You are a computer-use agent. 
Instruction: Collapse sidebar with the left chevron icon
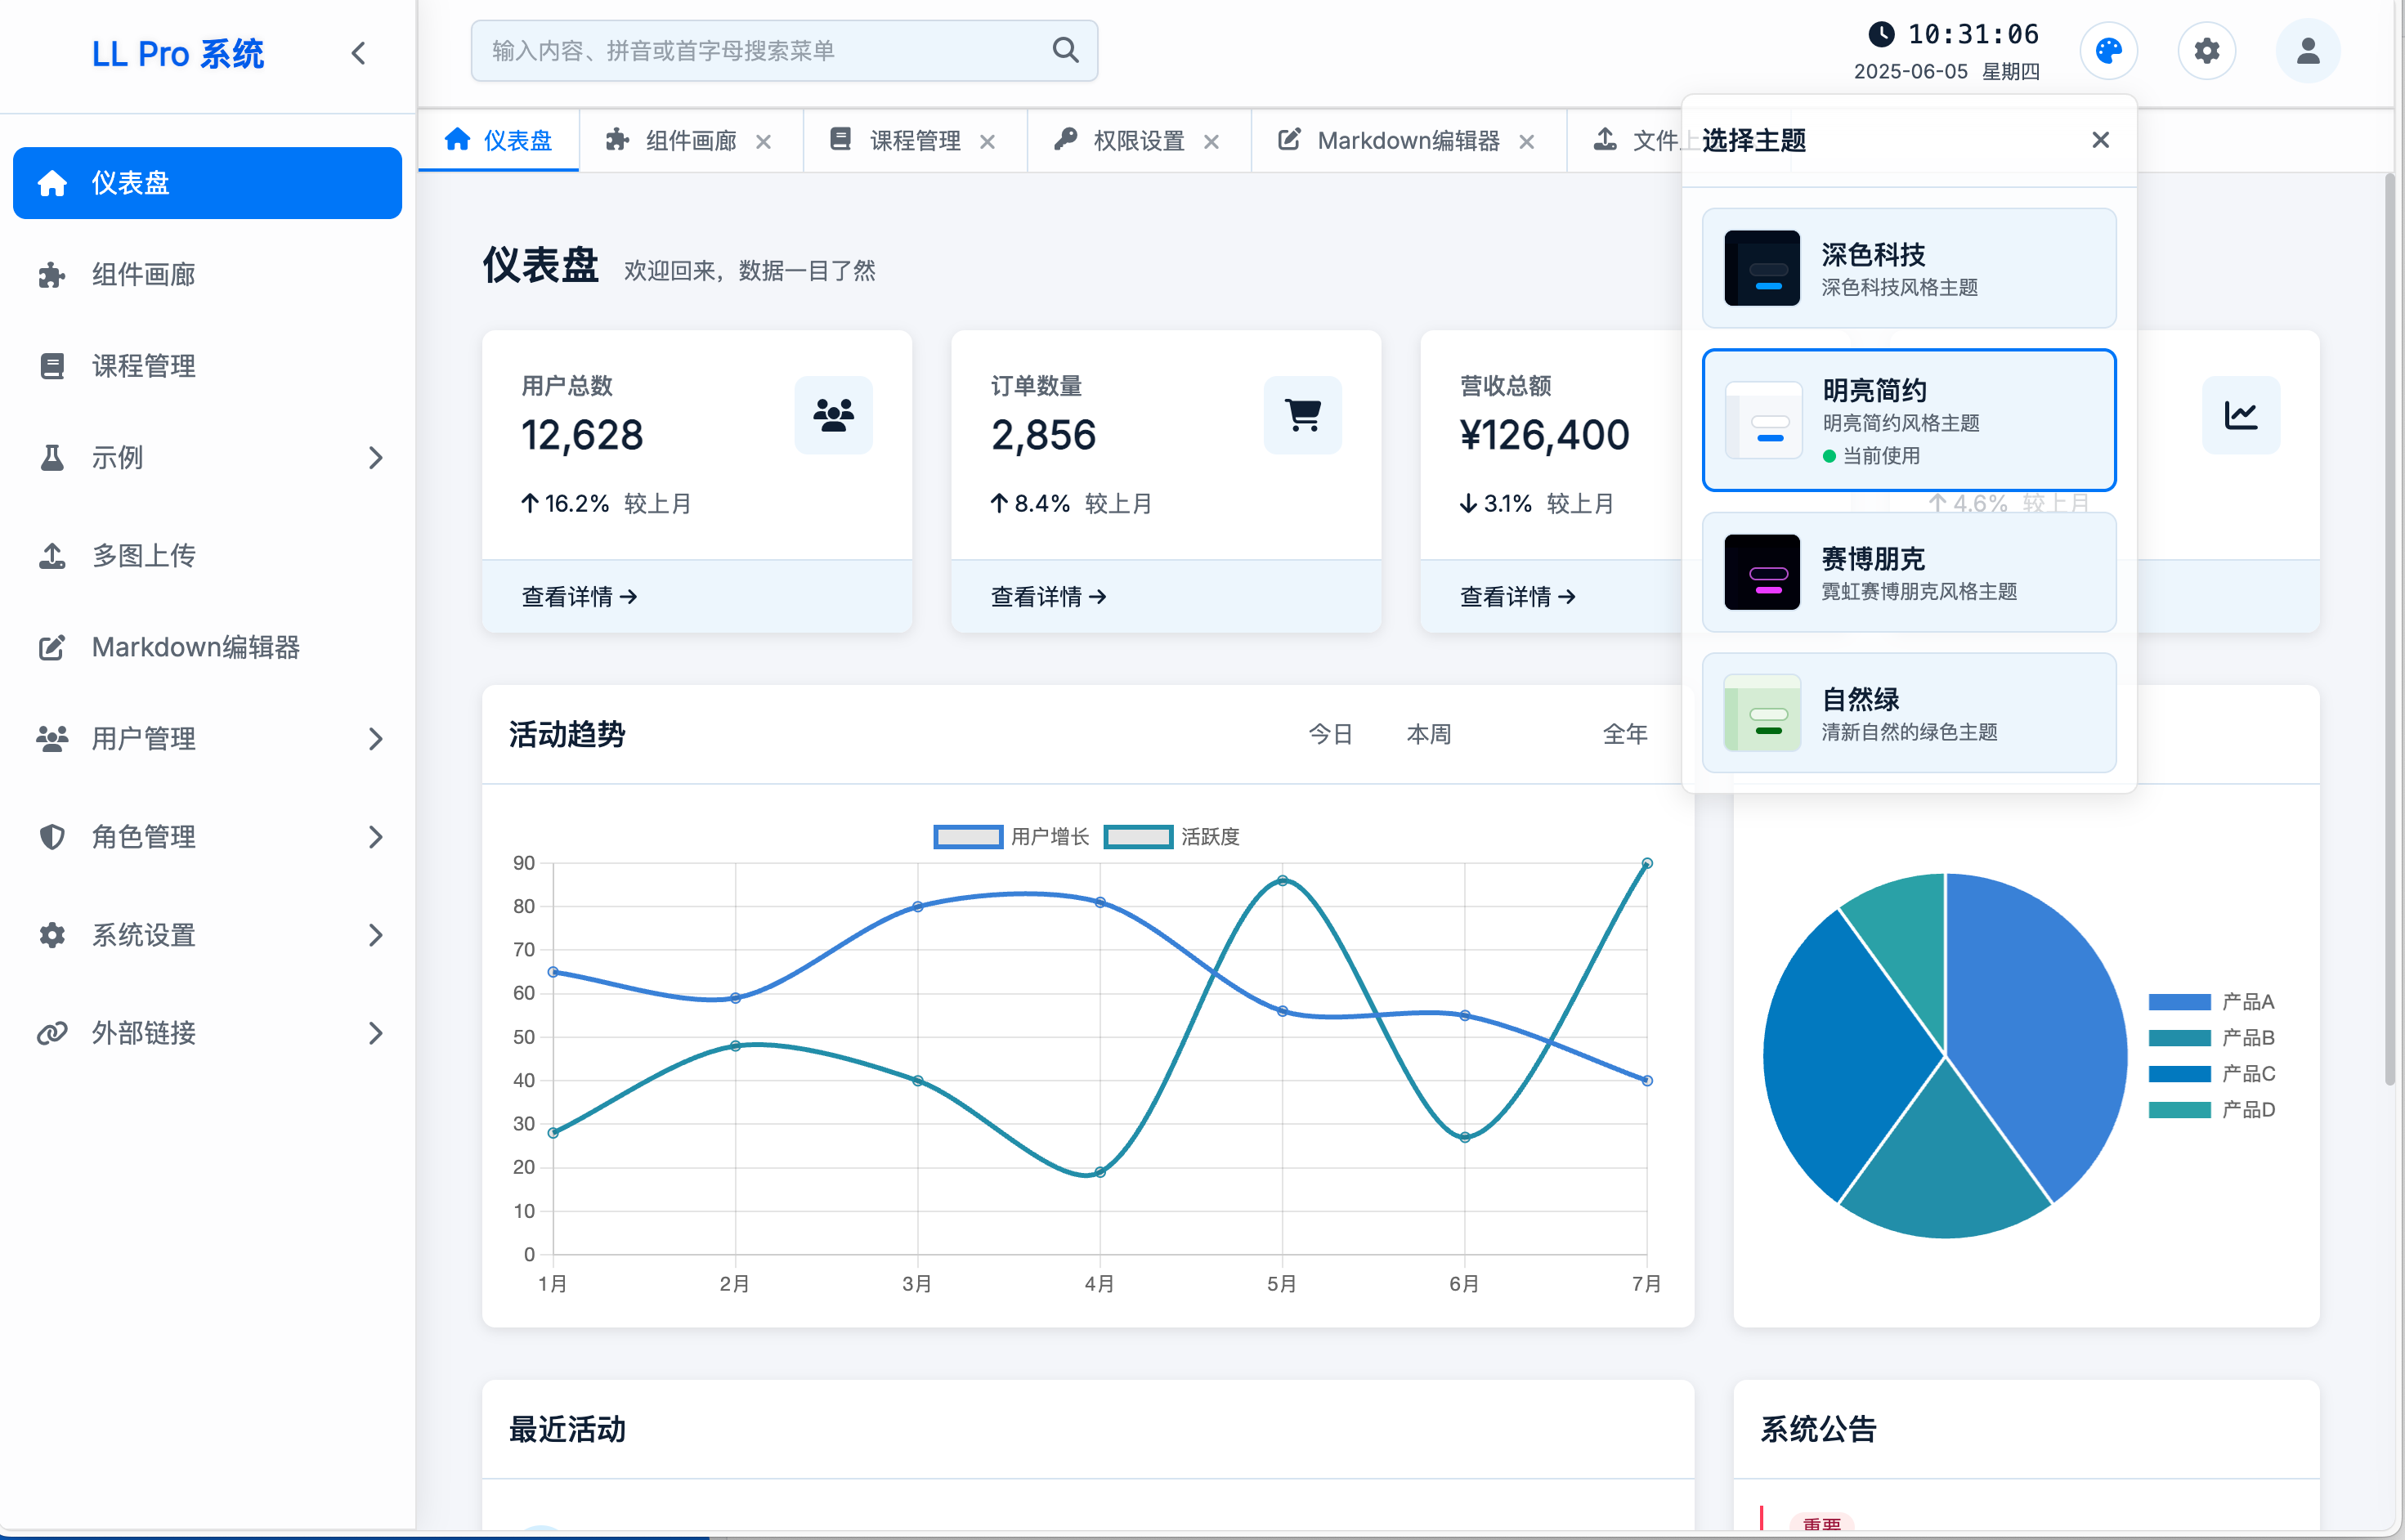tap(359, 53)
